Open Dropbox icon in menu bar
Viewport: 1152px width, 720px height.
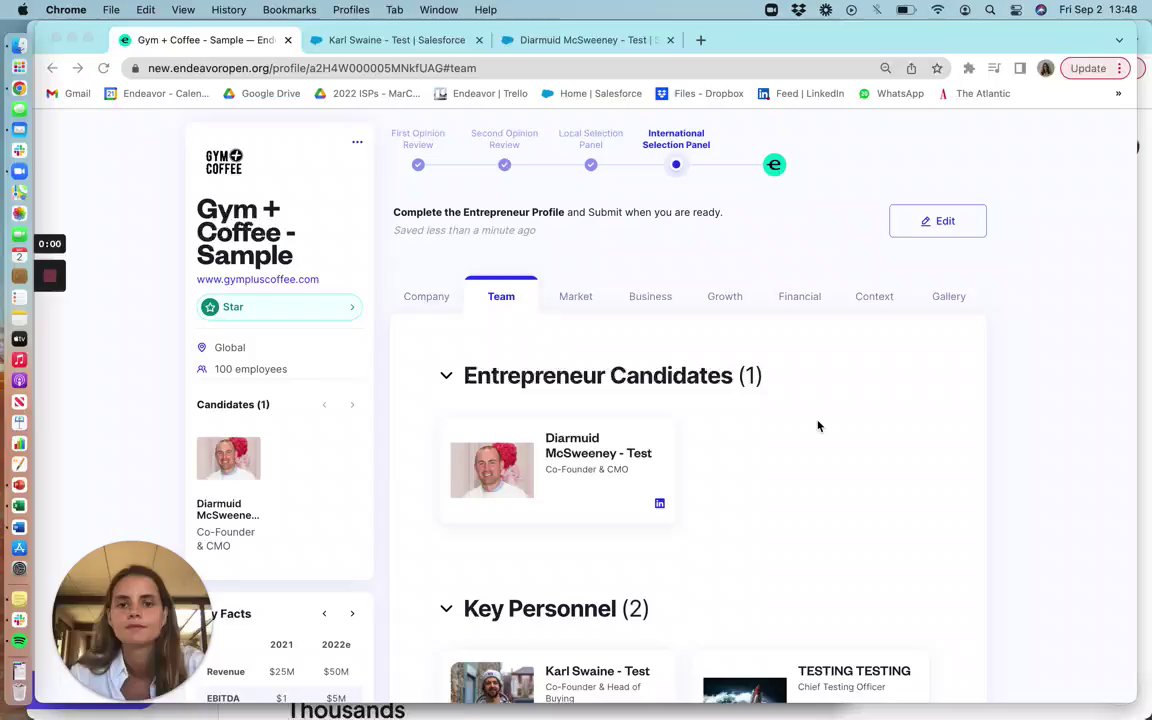(799, 10)
